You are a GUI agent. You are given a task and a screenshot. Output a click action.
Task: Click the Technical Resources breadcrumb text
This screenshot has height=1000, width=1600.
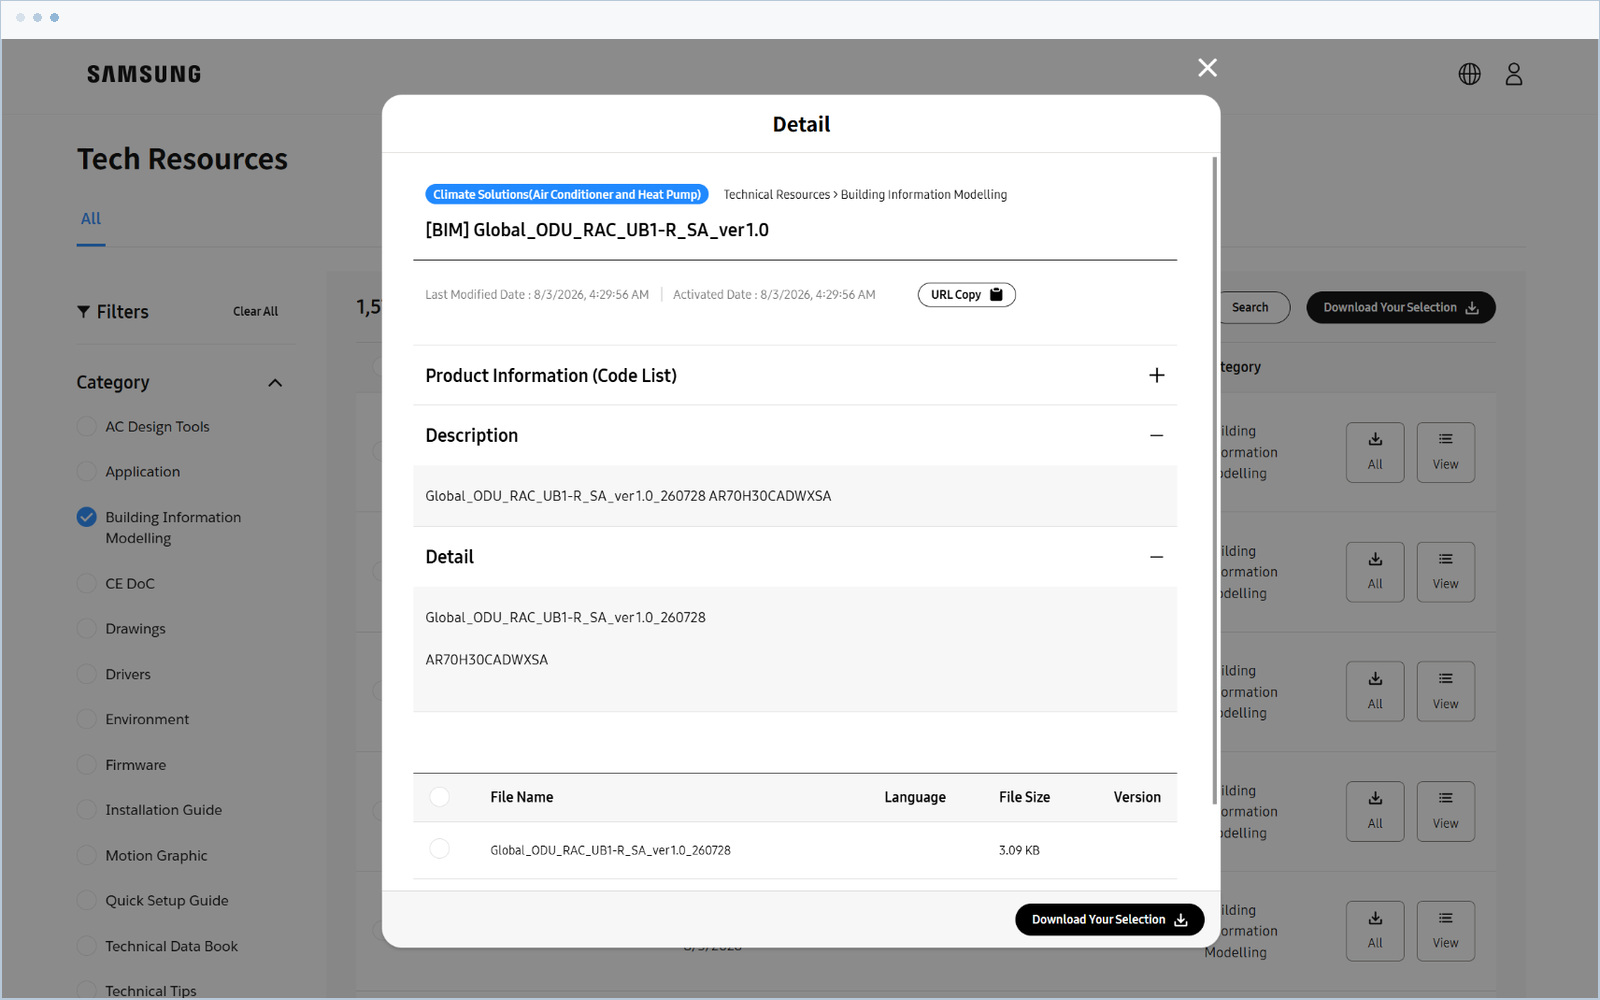777,195
